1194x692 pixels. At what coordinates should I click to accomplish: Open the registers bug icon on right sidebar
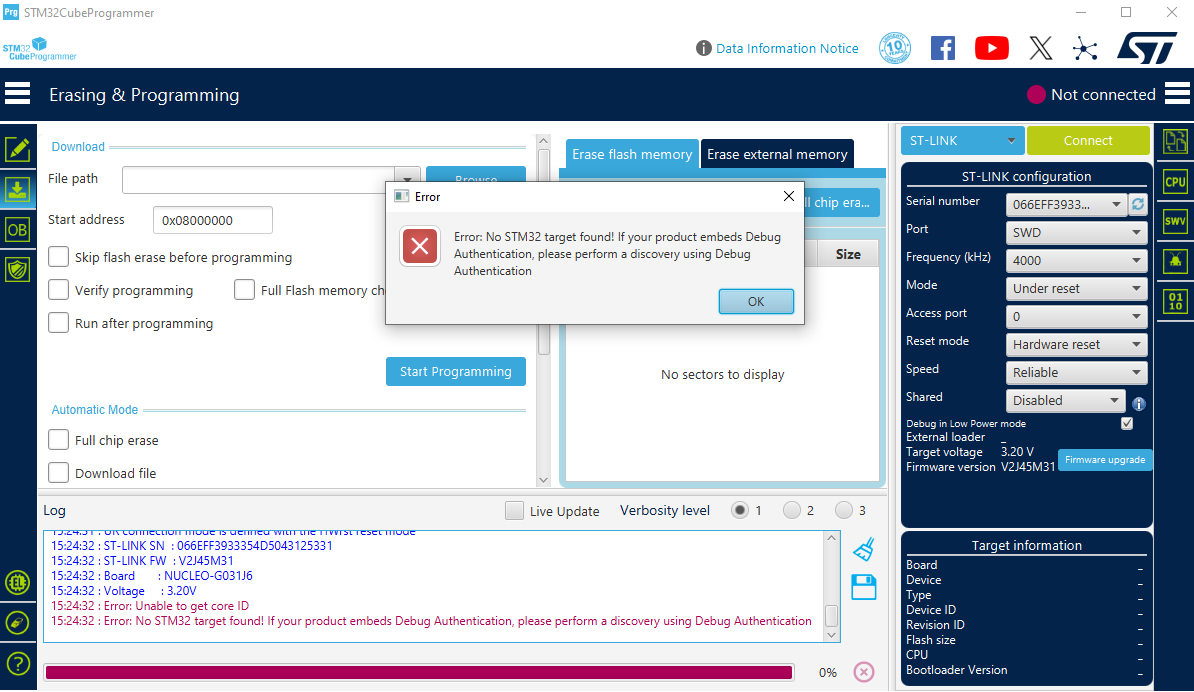[1175, 261]
